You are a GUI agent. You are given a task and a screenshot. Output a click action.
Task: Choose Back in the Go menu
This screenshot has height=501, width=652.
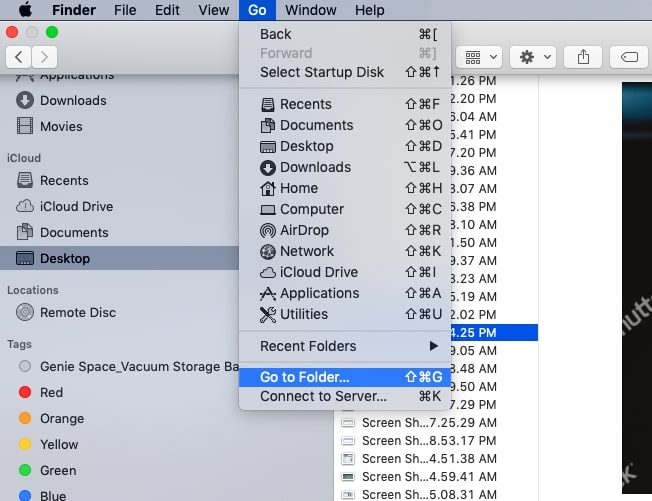pos(345,34)
